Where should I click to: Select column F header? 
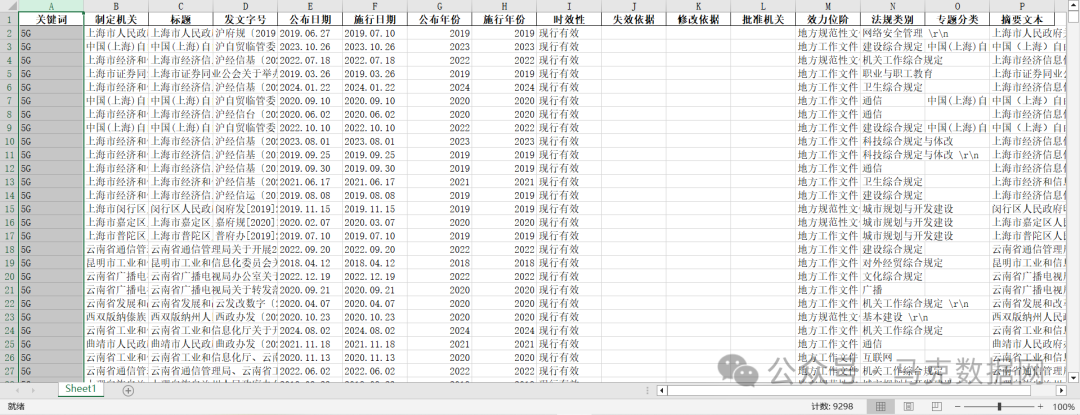click(375, 6)
